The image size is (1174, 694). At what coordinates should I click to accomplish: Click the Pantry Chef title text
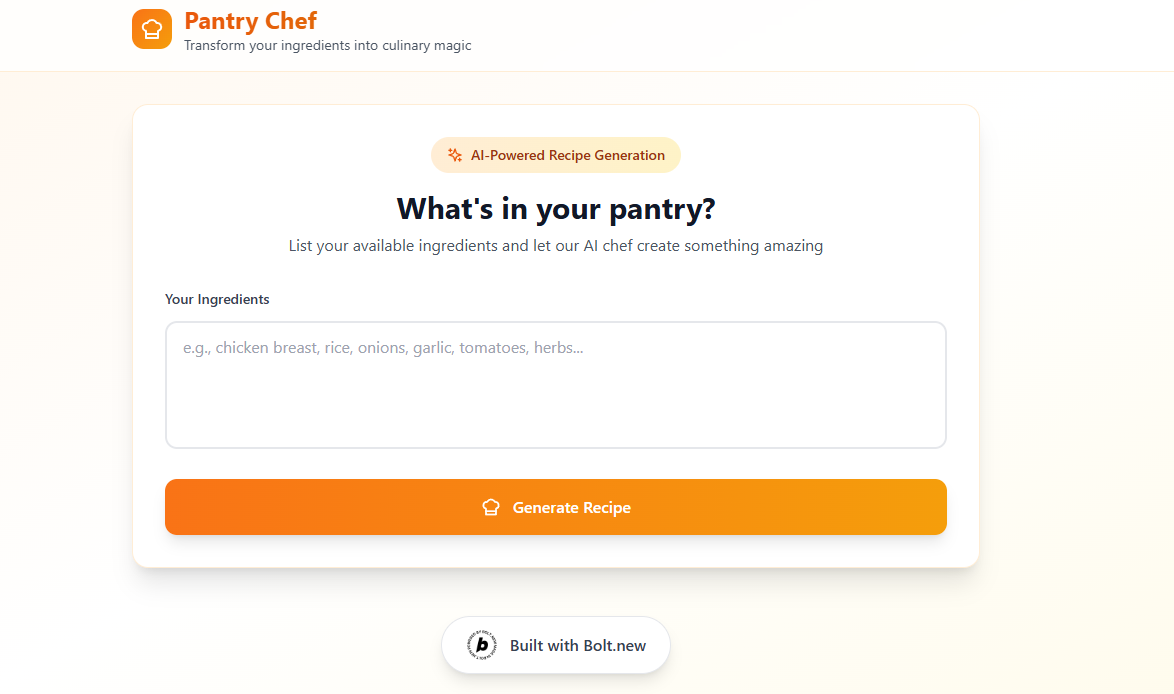(x=250, y=21)
